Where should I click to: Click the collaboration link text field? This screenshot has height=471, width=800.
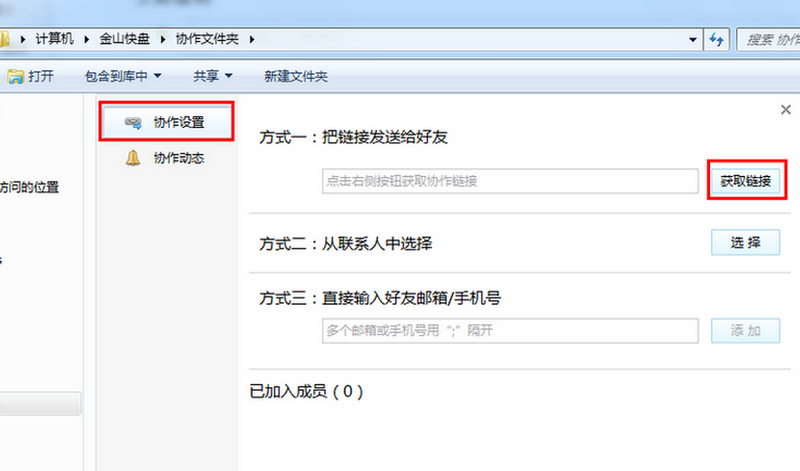pos(509,181)
